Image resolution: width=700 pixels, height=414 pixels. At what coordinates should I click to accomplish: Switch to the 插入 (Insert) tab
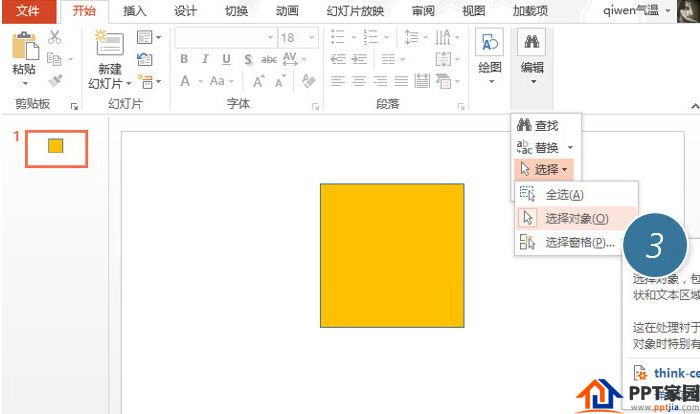pyautogui.click(x=134, y=11)
